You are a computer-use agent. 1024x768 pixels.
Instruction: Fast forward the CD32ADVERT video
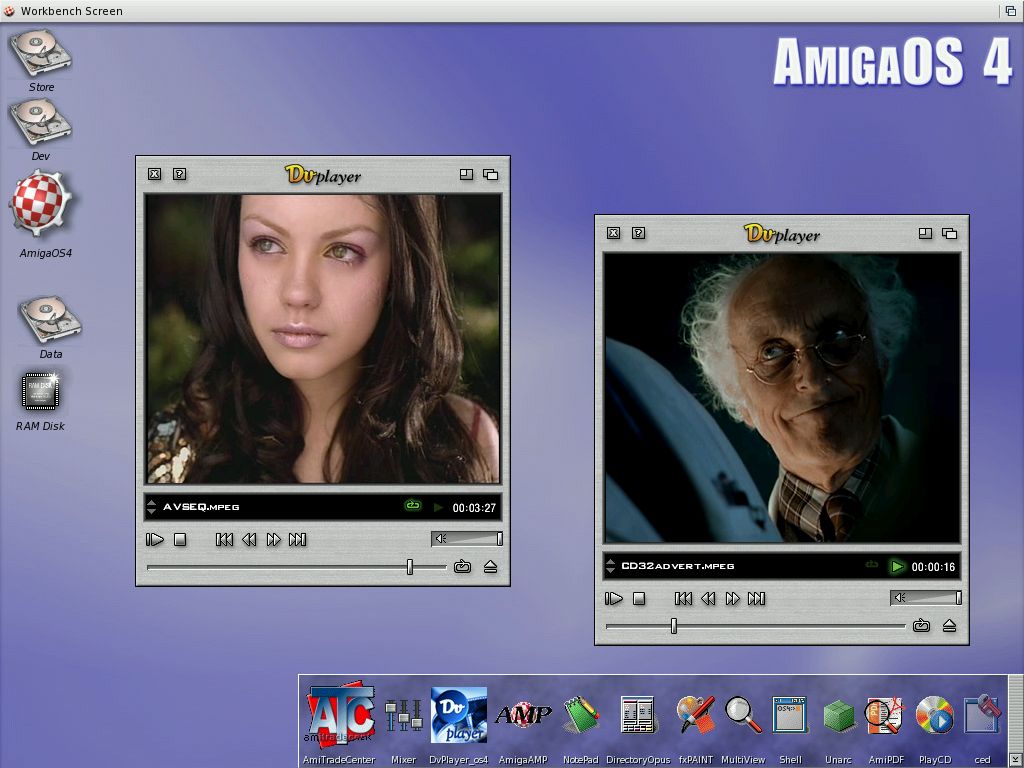733,598
